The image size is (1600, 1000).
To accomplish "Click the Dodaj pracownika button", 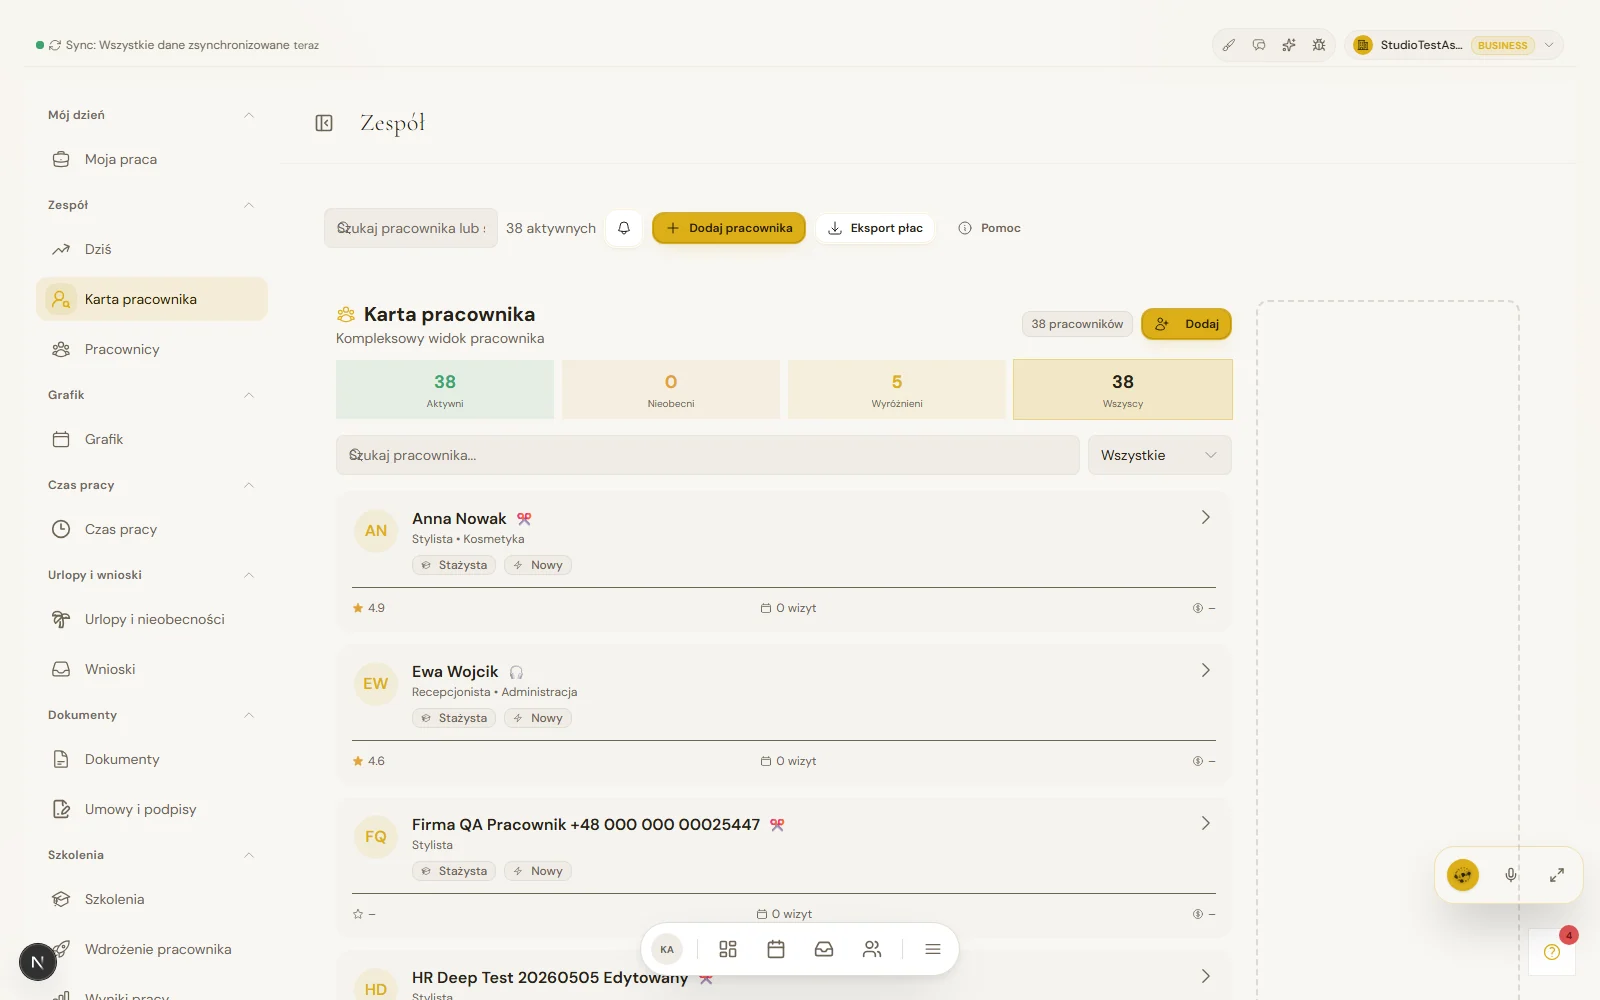I will coord(729,228).
